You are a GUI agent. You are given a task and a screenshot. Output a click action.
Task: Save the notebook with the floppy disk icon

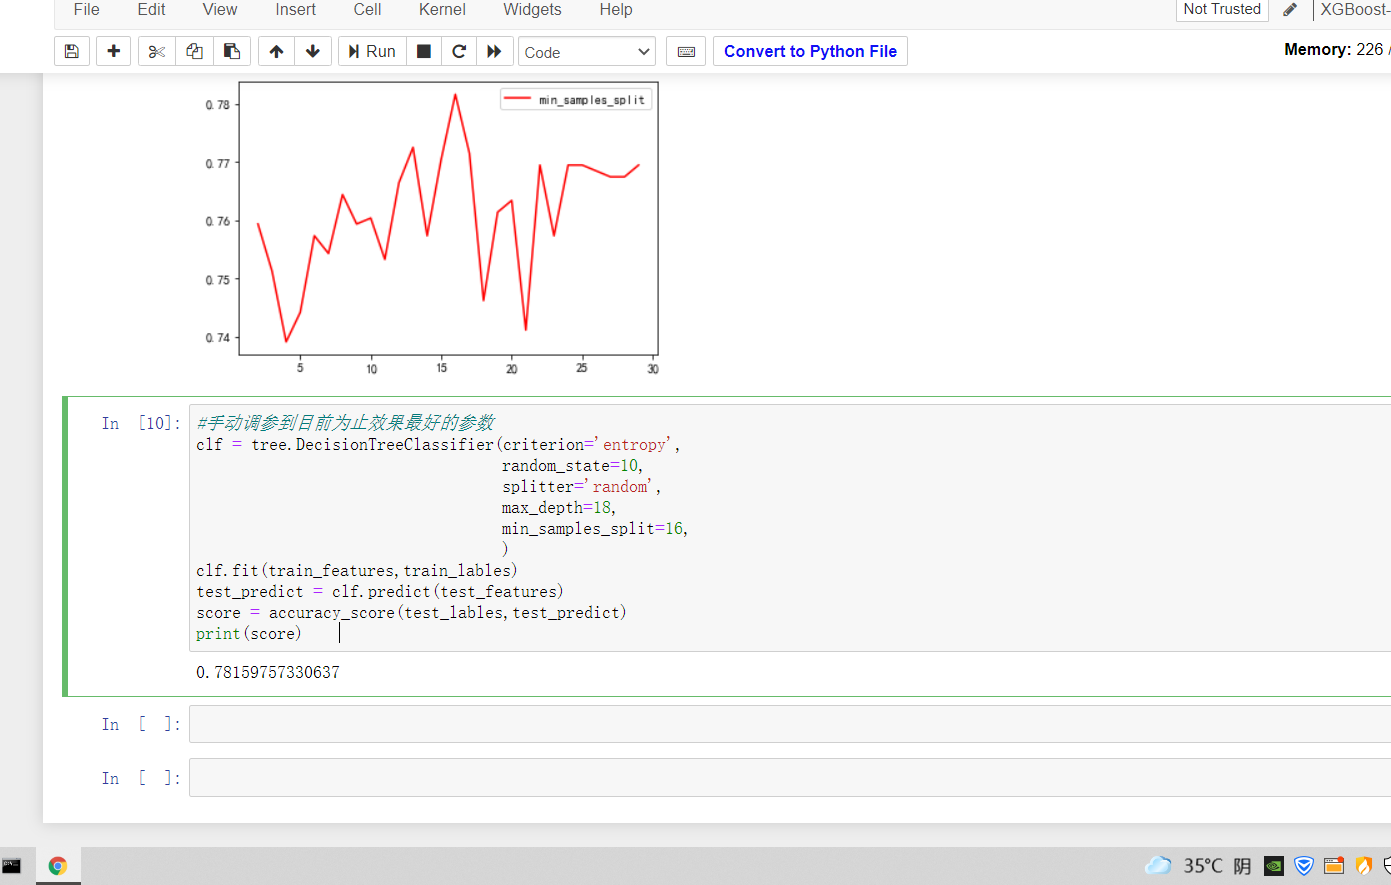click(72, 51)
